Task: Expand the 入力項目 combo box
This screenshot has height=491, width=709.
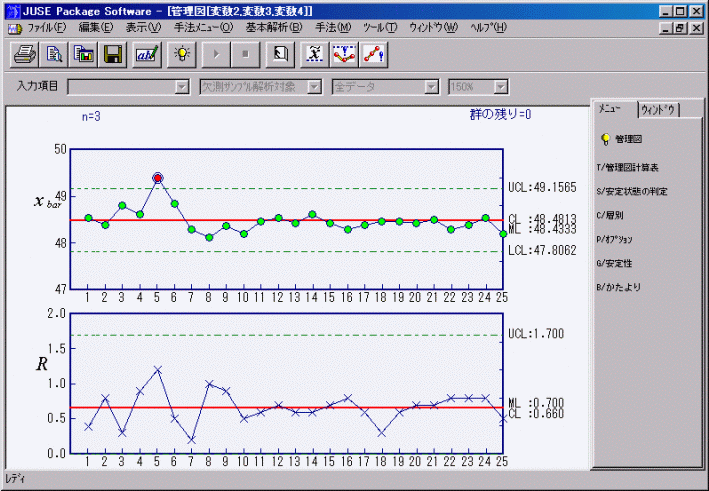Action: [x=182, y=87]
